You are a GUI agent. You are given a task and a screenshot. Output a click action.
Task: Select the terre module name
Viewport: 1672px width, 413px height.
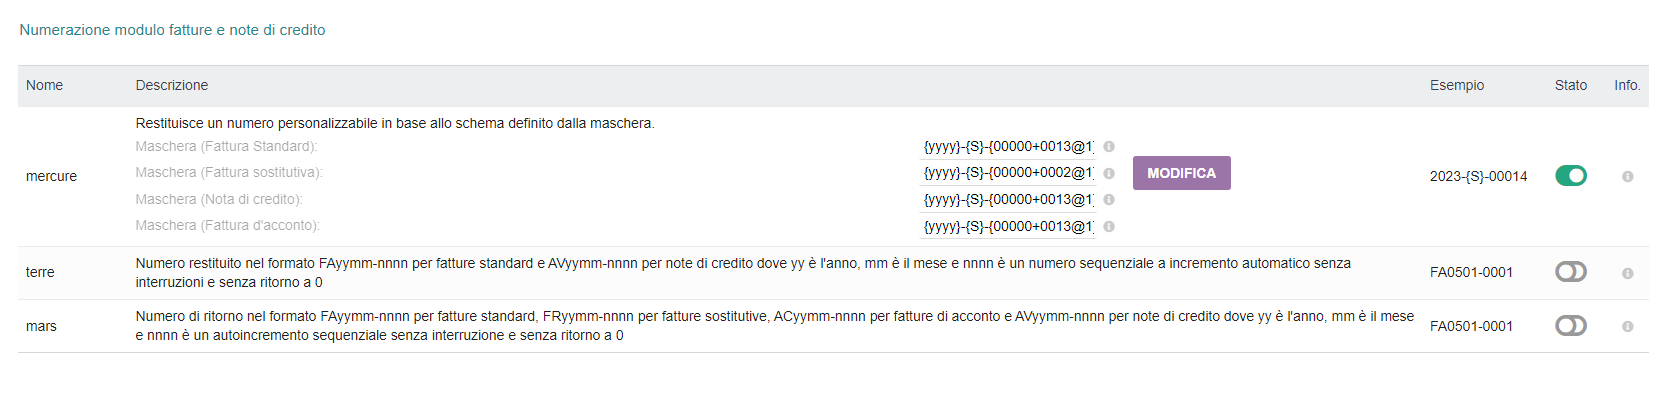[x=40, y=272]
